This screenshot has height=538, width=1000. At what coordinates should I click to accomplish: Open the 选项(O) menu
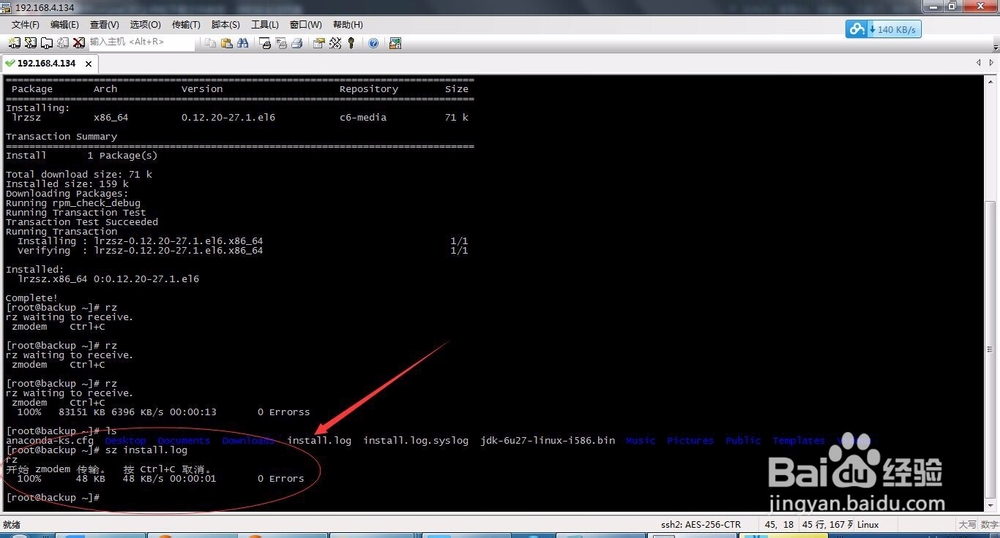[x=145, y=24]
